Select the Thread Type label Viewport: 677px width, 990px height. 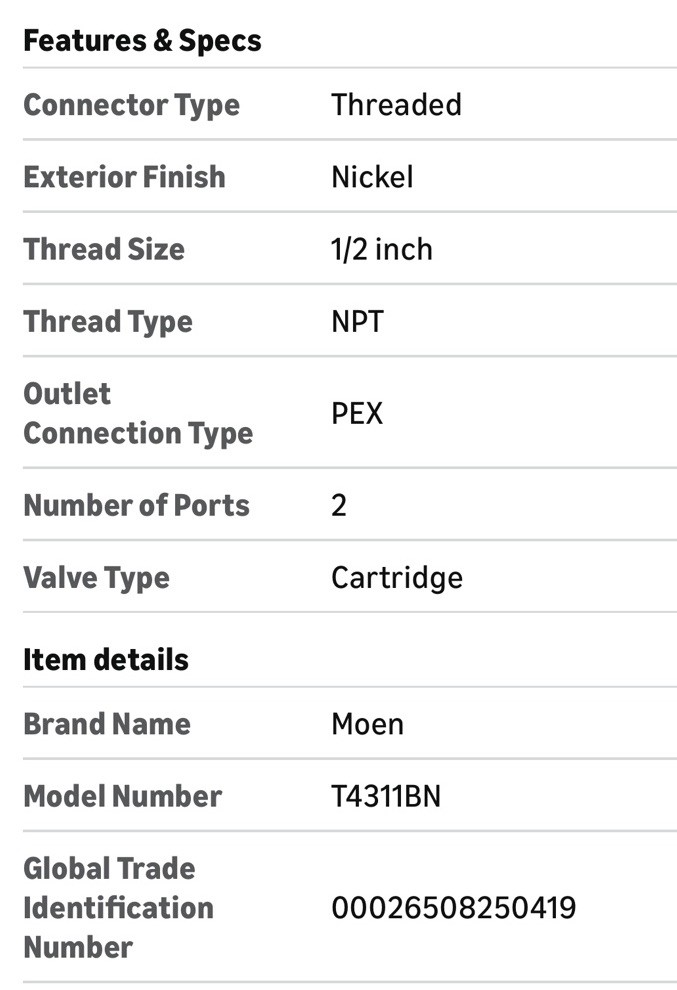108,323
